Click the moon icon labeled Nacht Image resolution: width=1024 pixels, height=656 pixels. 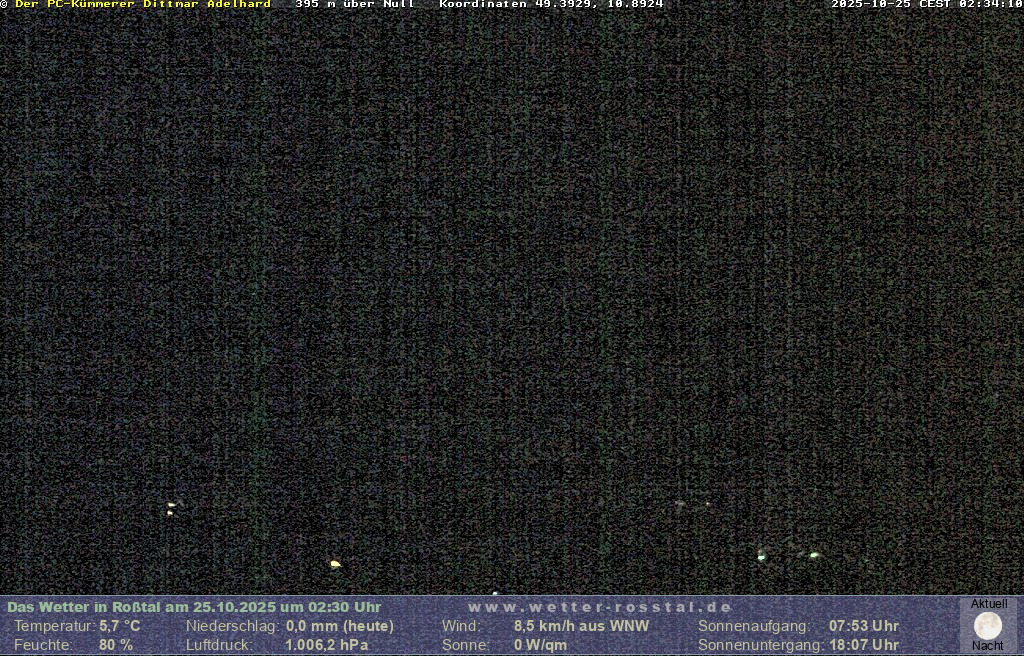coord(988,626)
